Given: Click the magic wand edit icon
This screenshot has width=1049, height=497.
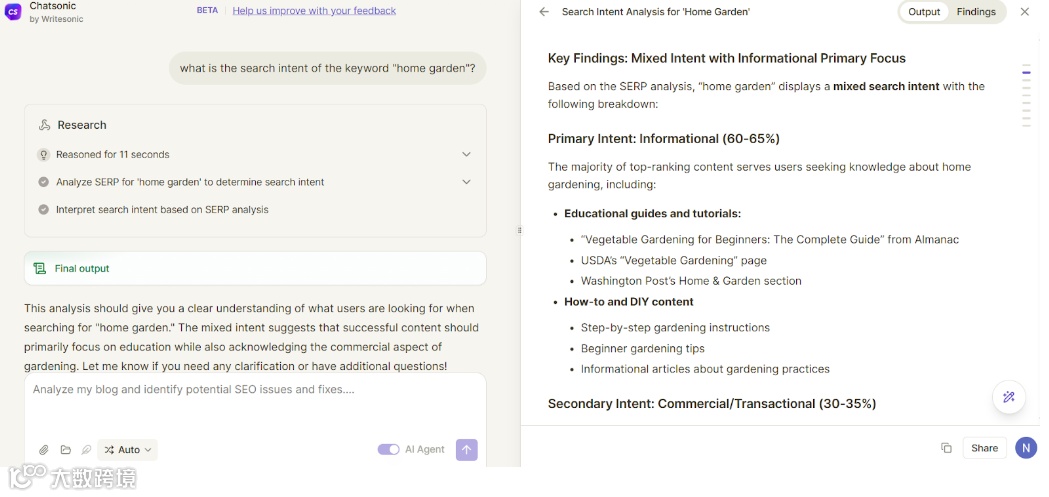Looking at the screenshot, I should click(1008, 397).
